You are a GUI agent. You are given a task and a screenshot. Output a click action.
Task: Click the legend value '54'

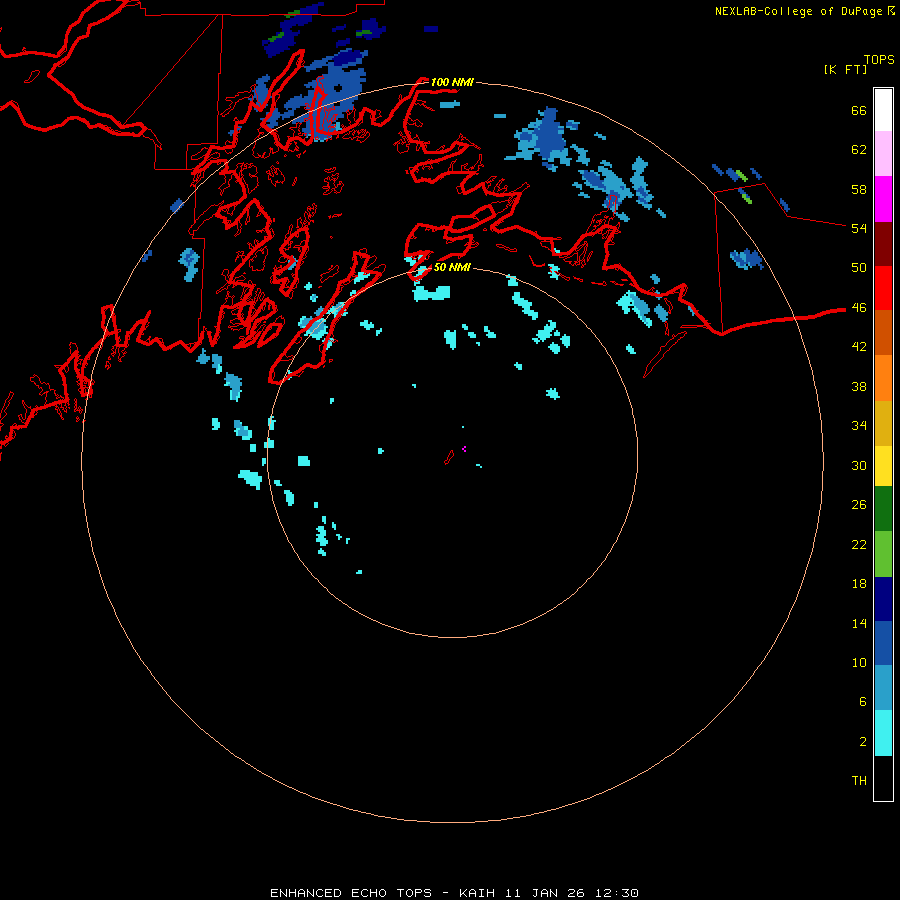[859, 228]
